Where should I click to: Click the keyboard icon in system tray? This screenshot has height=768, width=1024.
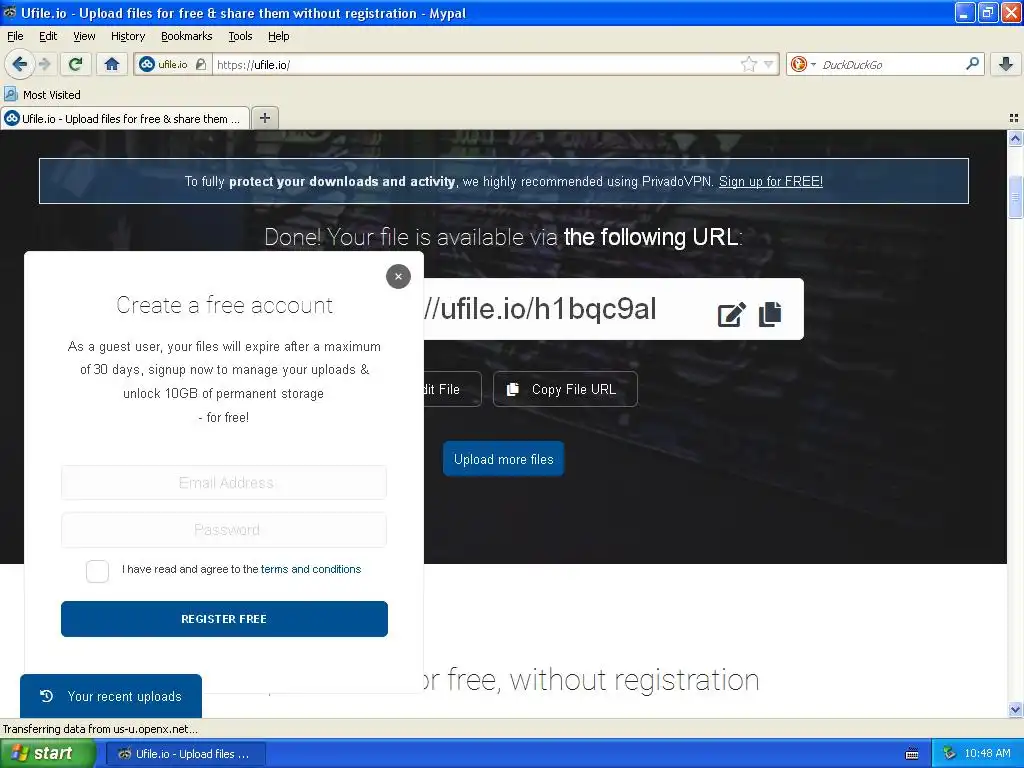(x=912, y=754)
